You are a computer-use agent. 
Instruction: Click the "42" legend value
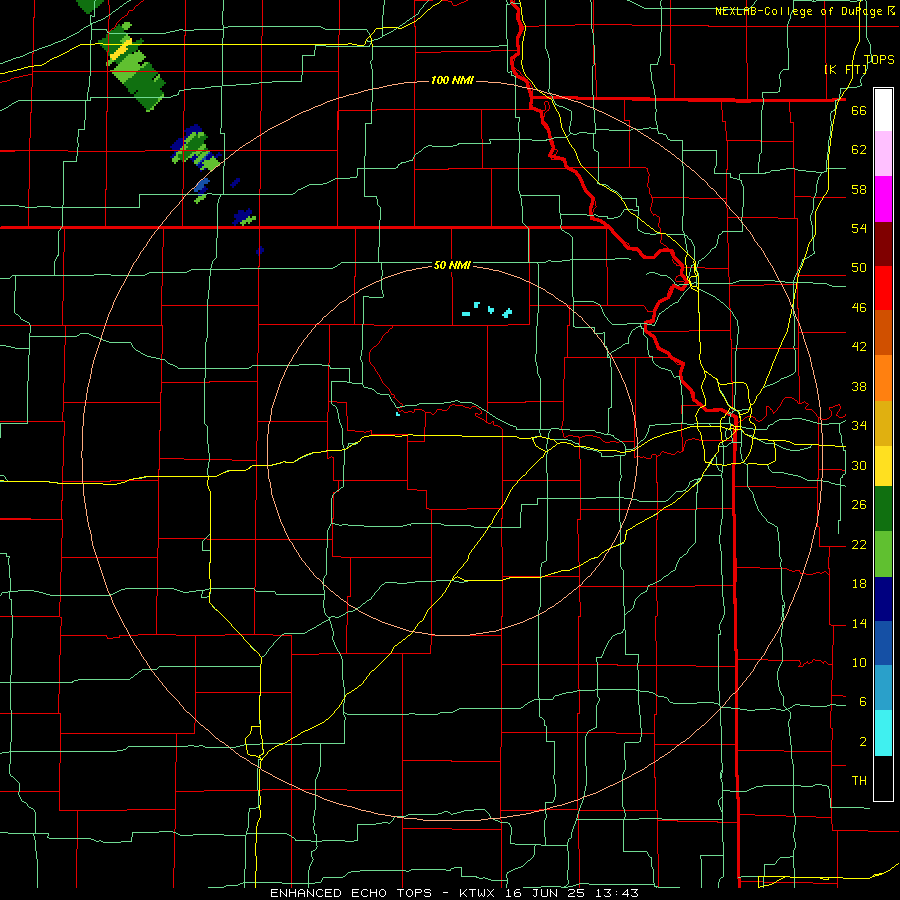coord(859,347)
